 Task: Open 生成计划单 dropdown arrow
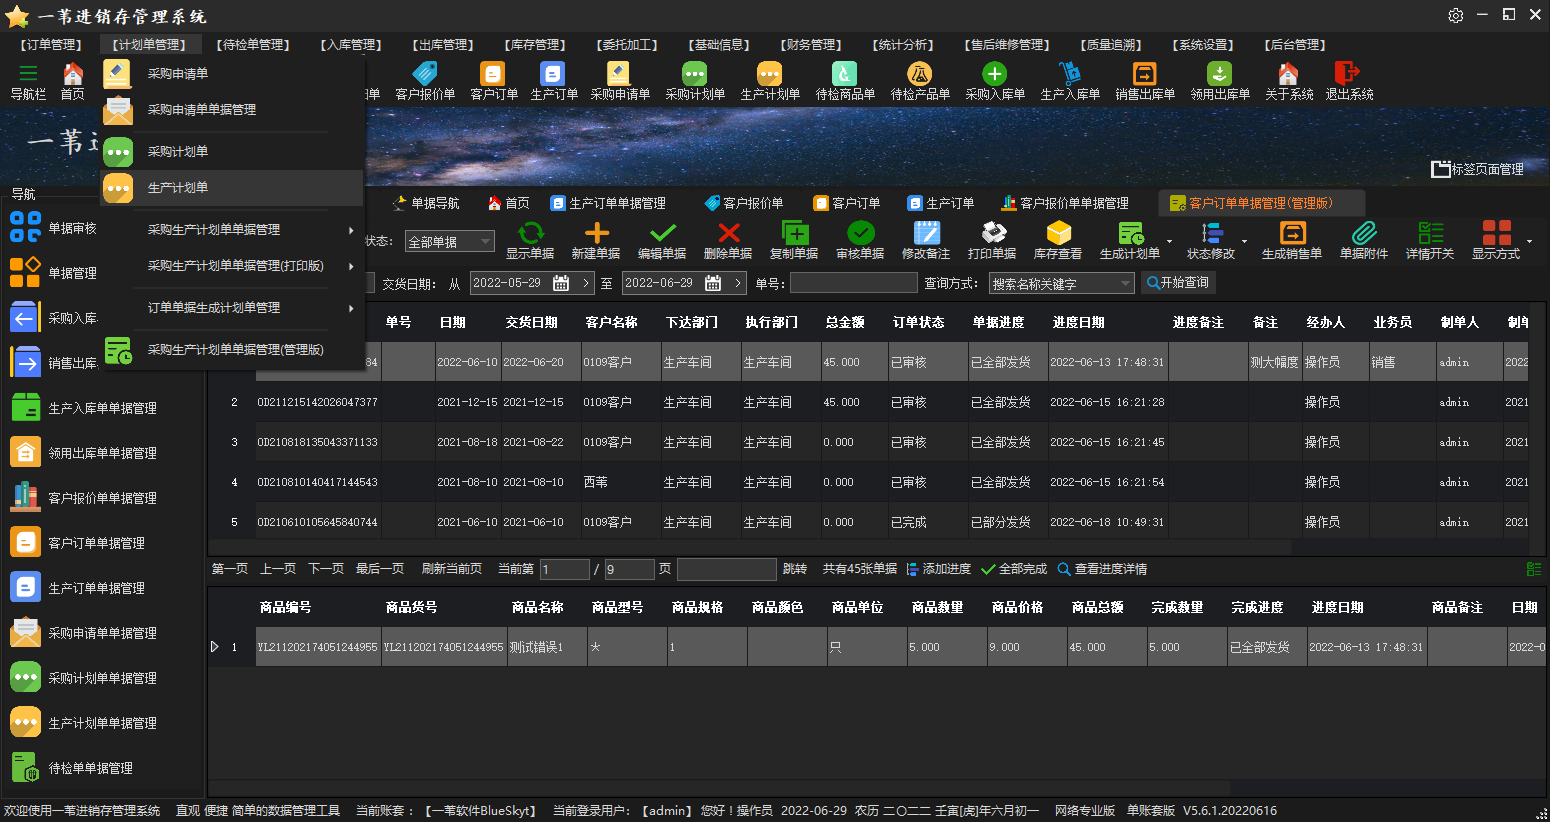(1169, 241)
